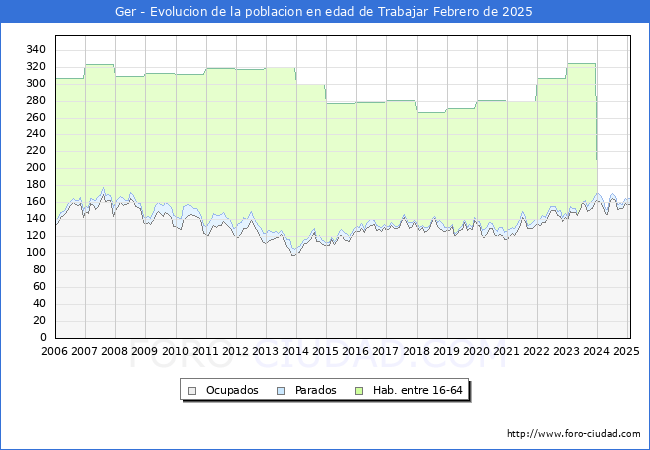Screen dimensions: 650x450
Task: Click the 280 y-axis value
Action: pos(36,101)
